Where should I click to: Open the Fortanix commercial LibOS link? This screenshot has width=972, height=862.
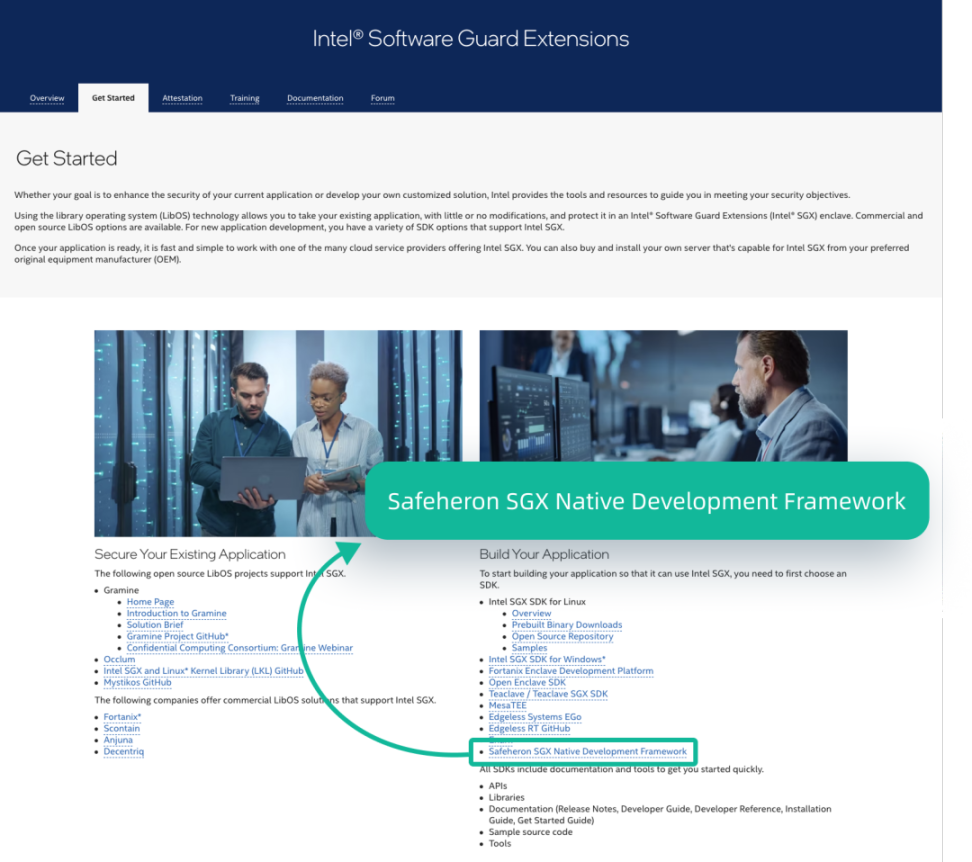pos(122,717)
